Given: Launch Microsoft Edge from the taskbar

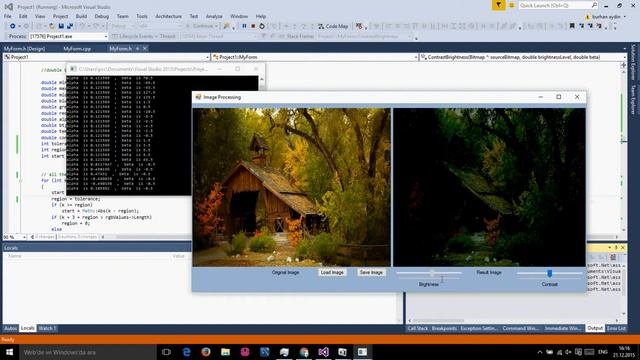Looking at the screenshot, I should point(187,352).
